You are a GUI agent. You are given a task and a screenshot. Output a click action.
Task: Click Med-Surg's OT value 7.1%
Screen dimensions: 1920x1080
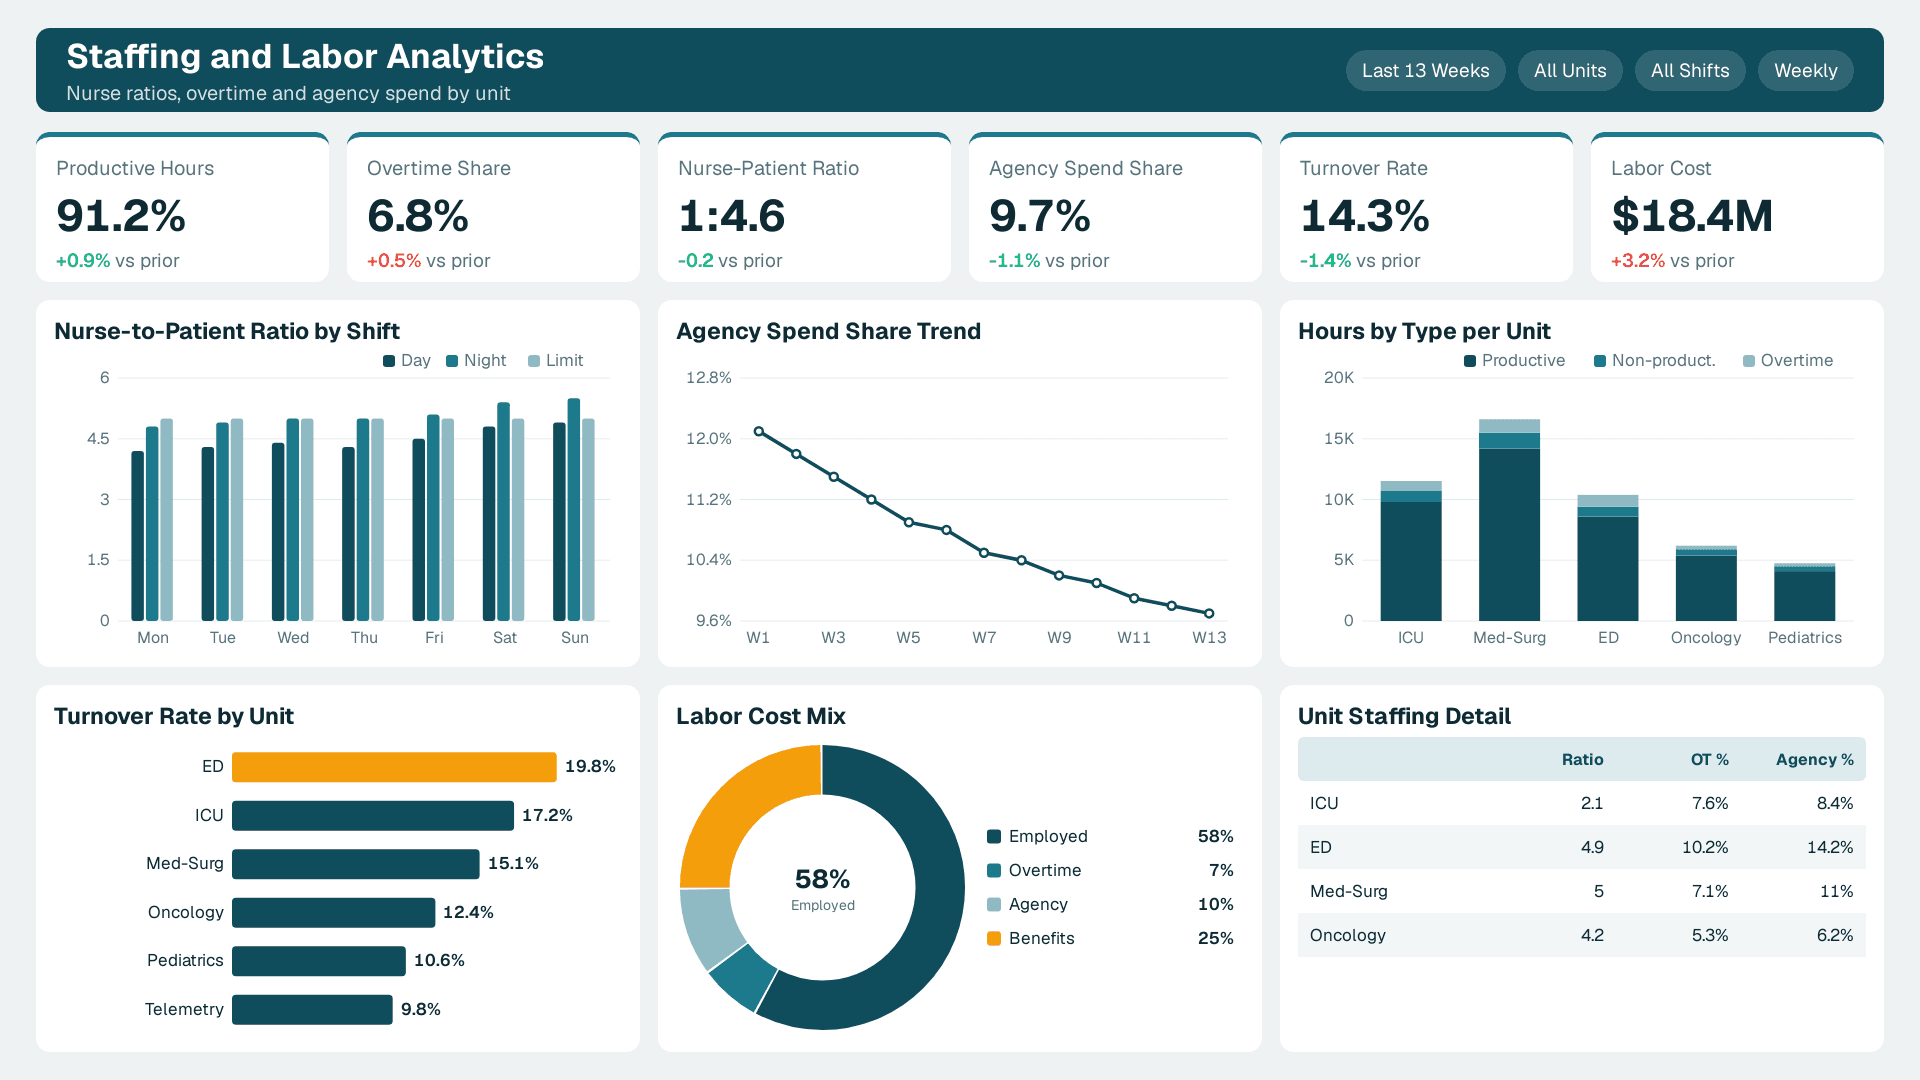[x=1709, y=891]
